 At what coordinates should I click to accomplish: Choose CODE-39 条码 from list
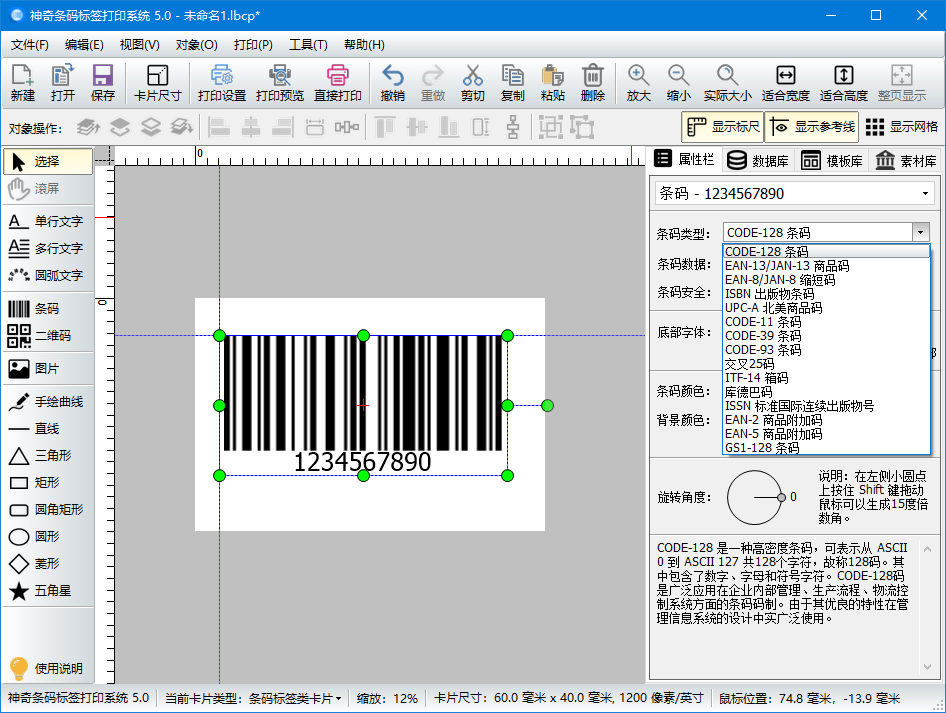click(827, 336)
